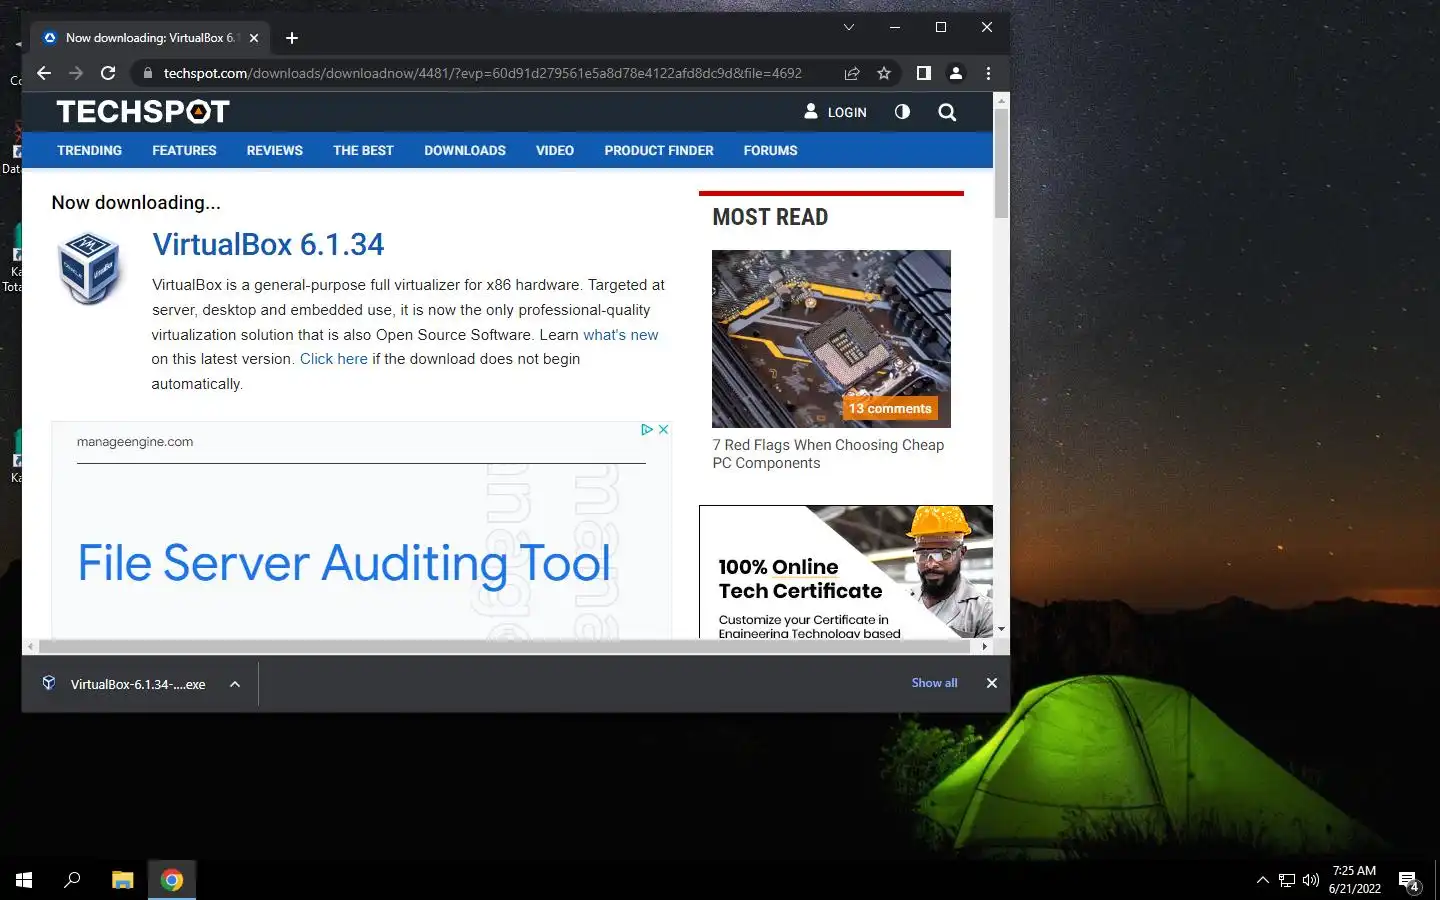Toggle TechSpot dark mode contrast icon
Image resolution: width=1440 pixels, height=900 pixels.
(x=902, y=111)
